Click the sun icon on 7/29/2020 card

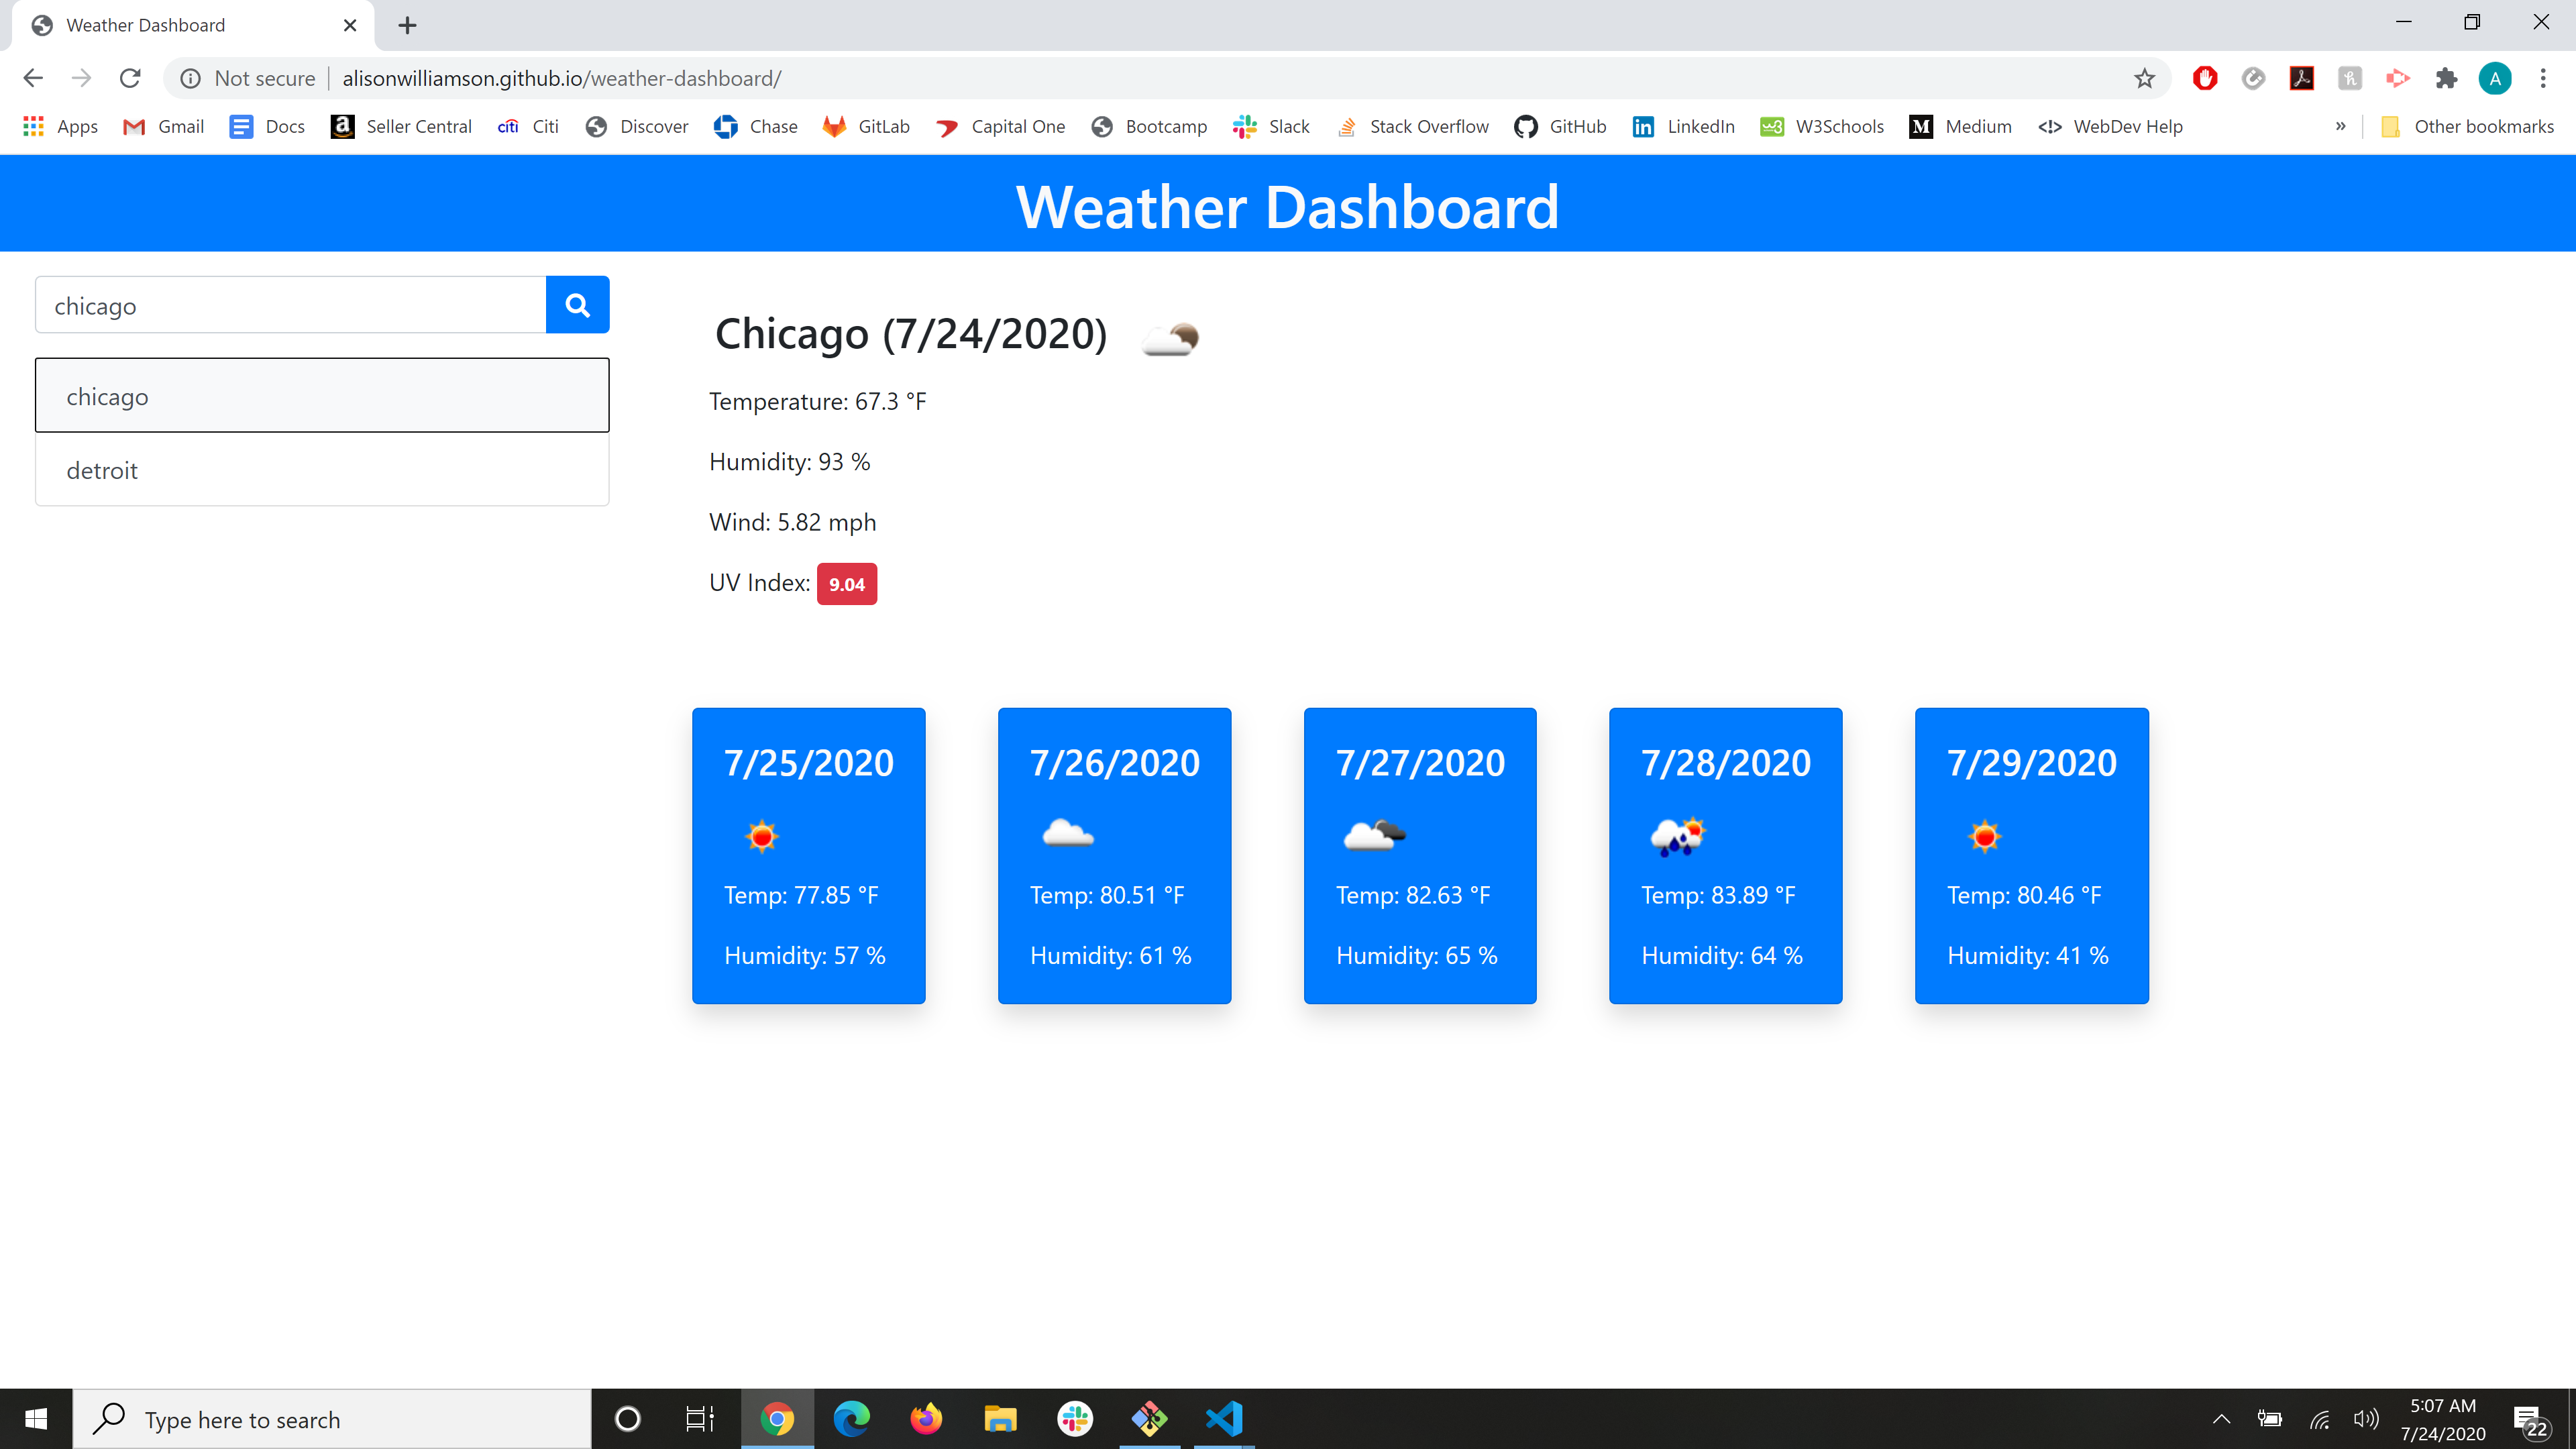1985,835
